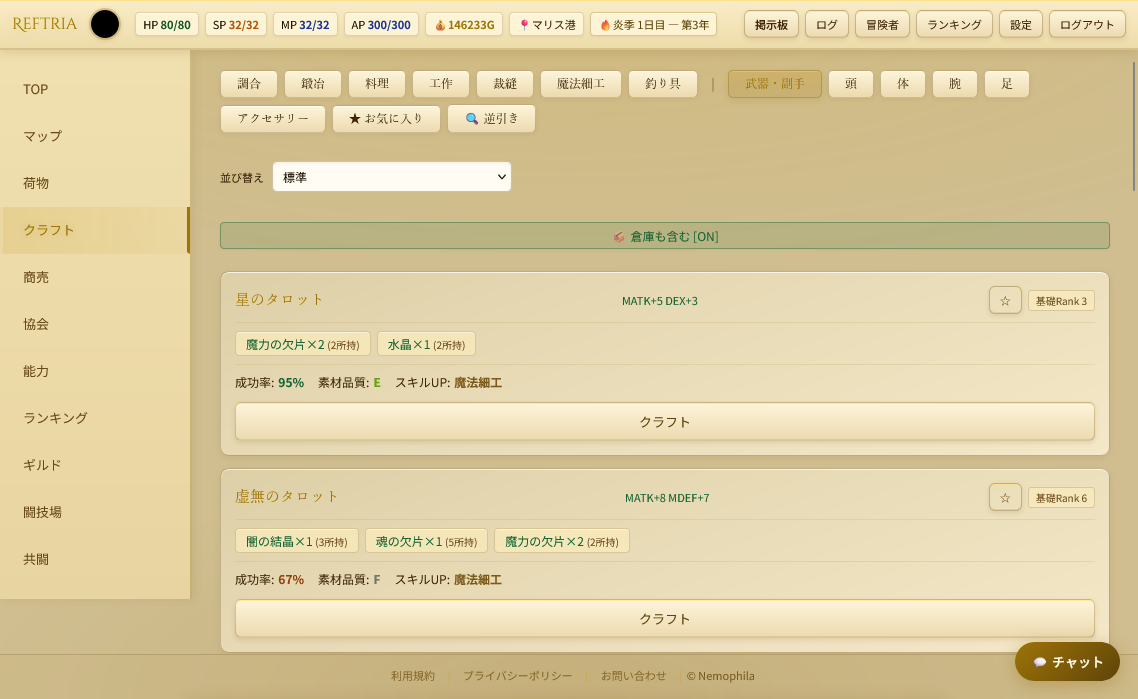Open 能力 in the sidebar menu
Image resolution: width=1138 pixels, height=699 pixels.
click(x=35, y=371)
